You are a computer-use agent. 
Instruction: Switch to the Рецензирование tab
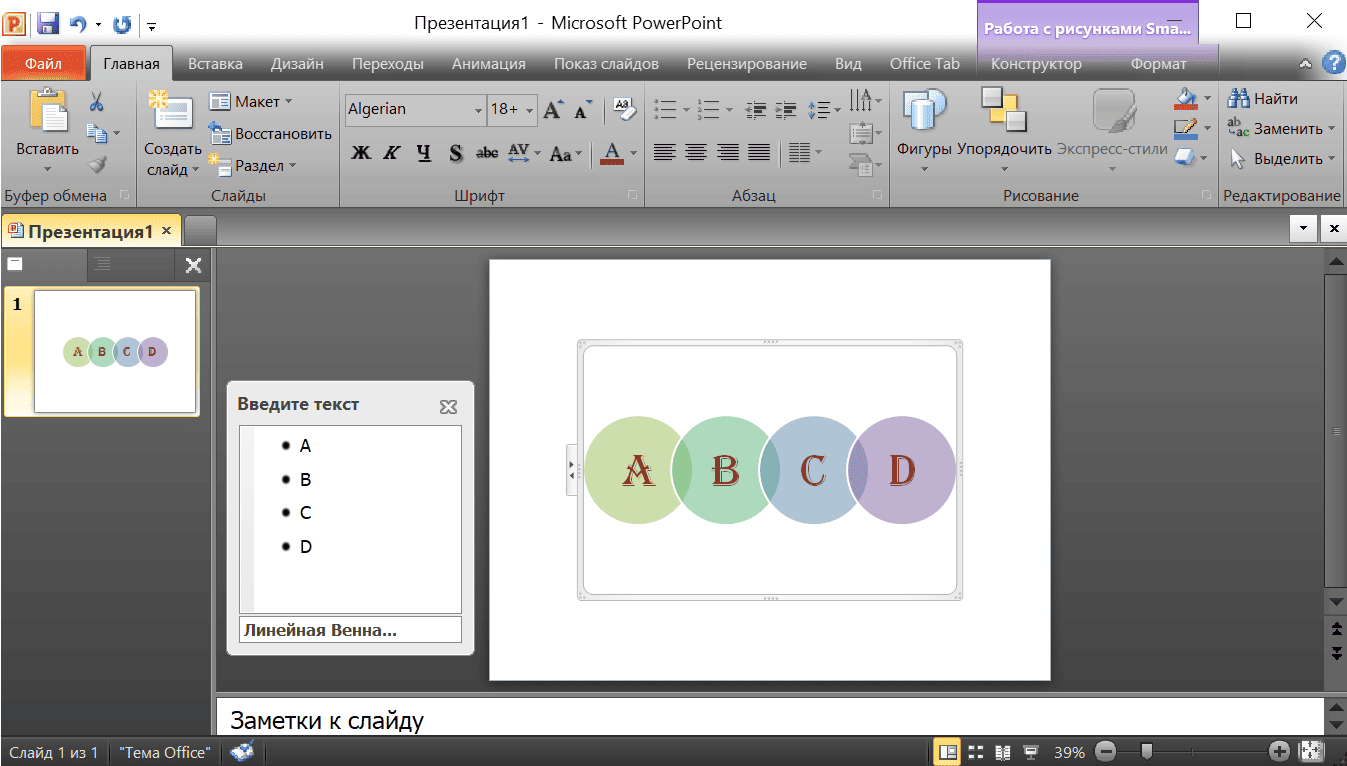747,64
